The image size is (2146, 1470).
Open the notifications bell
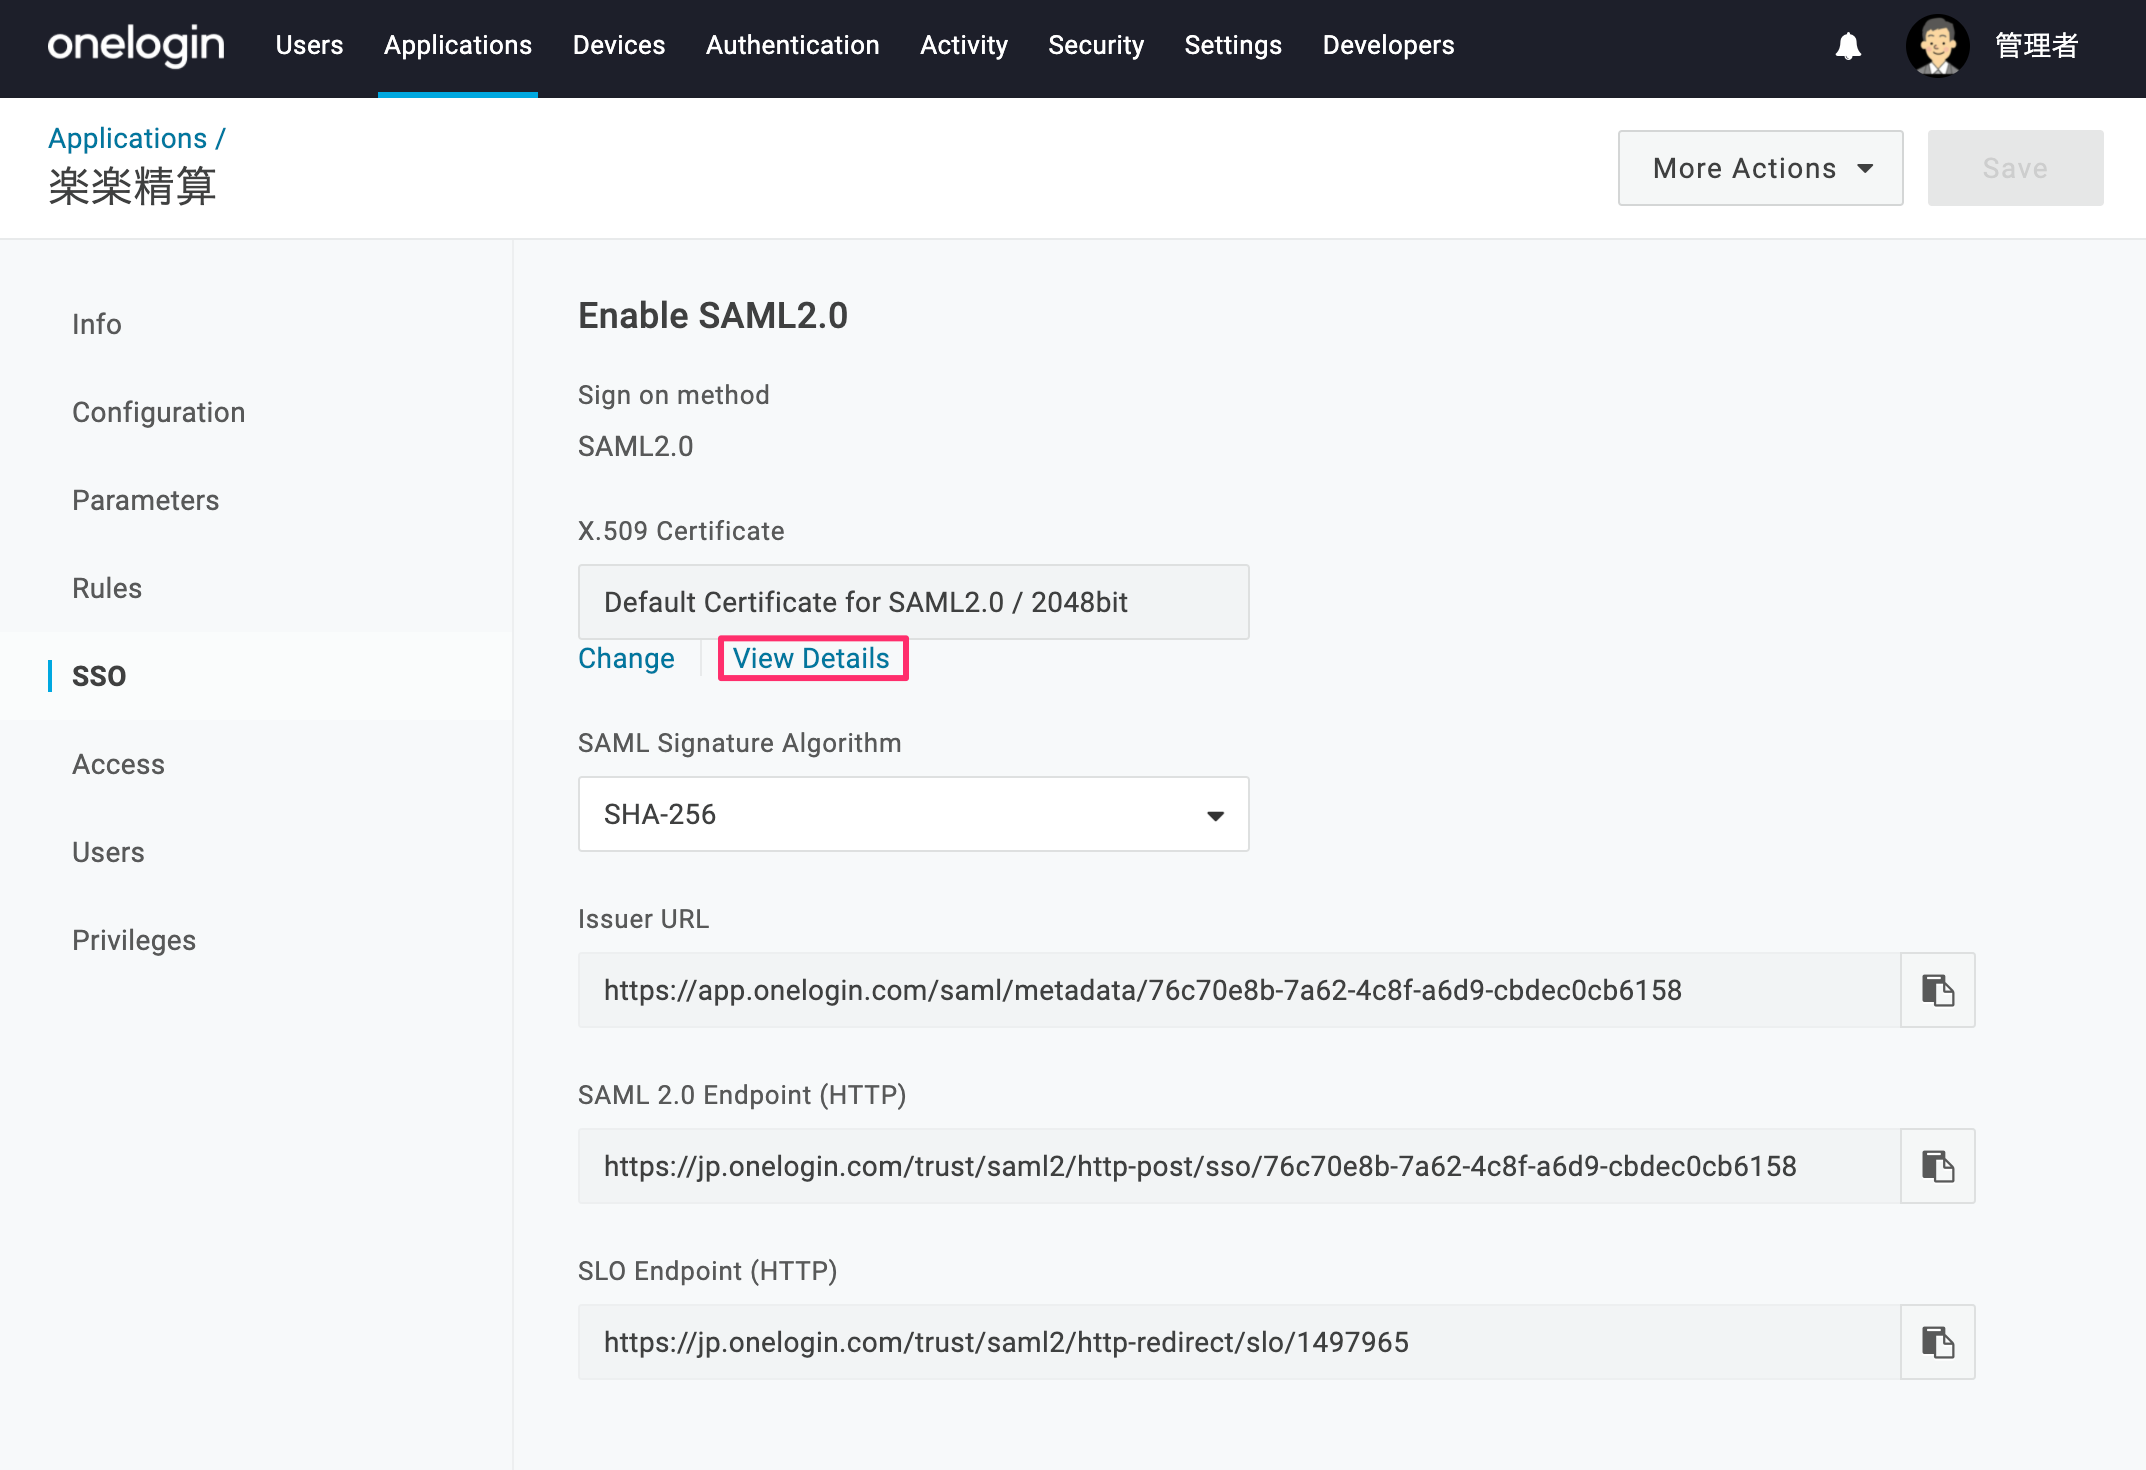1848,46
